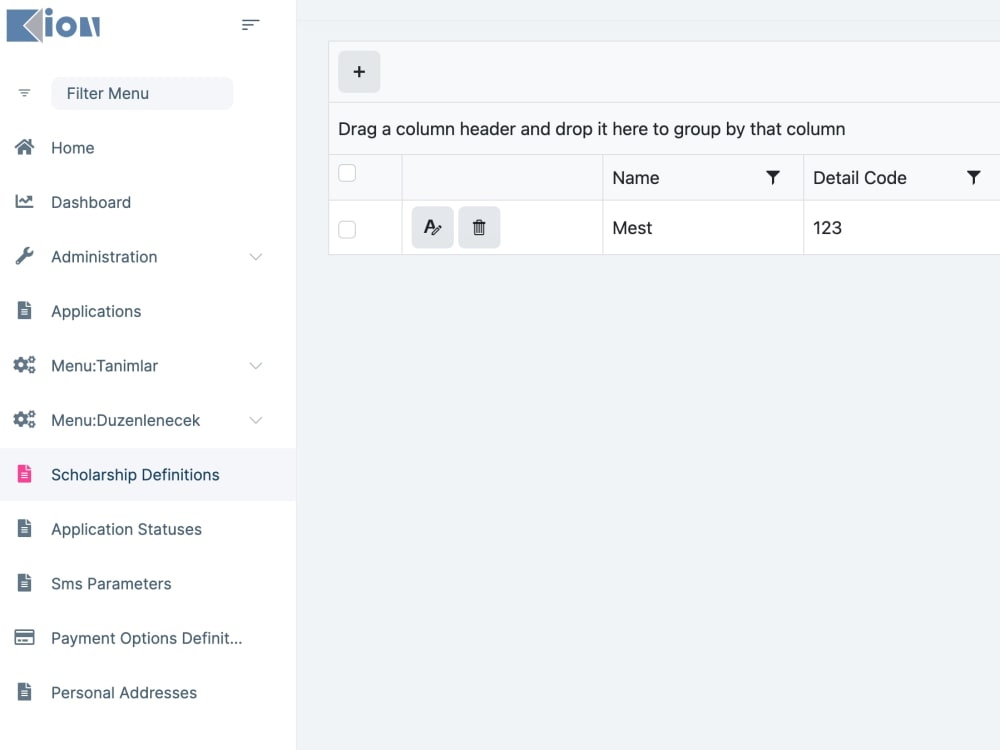
Task: Add new record with plus button
Action: tap(359, 71)
